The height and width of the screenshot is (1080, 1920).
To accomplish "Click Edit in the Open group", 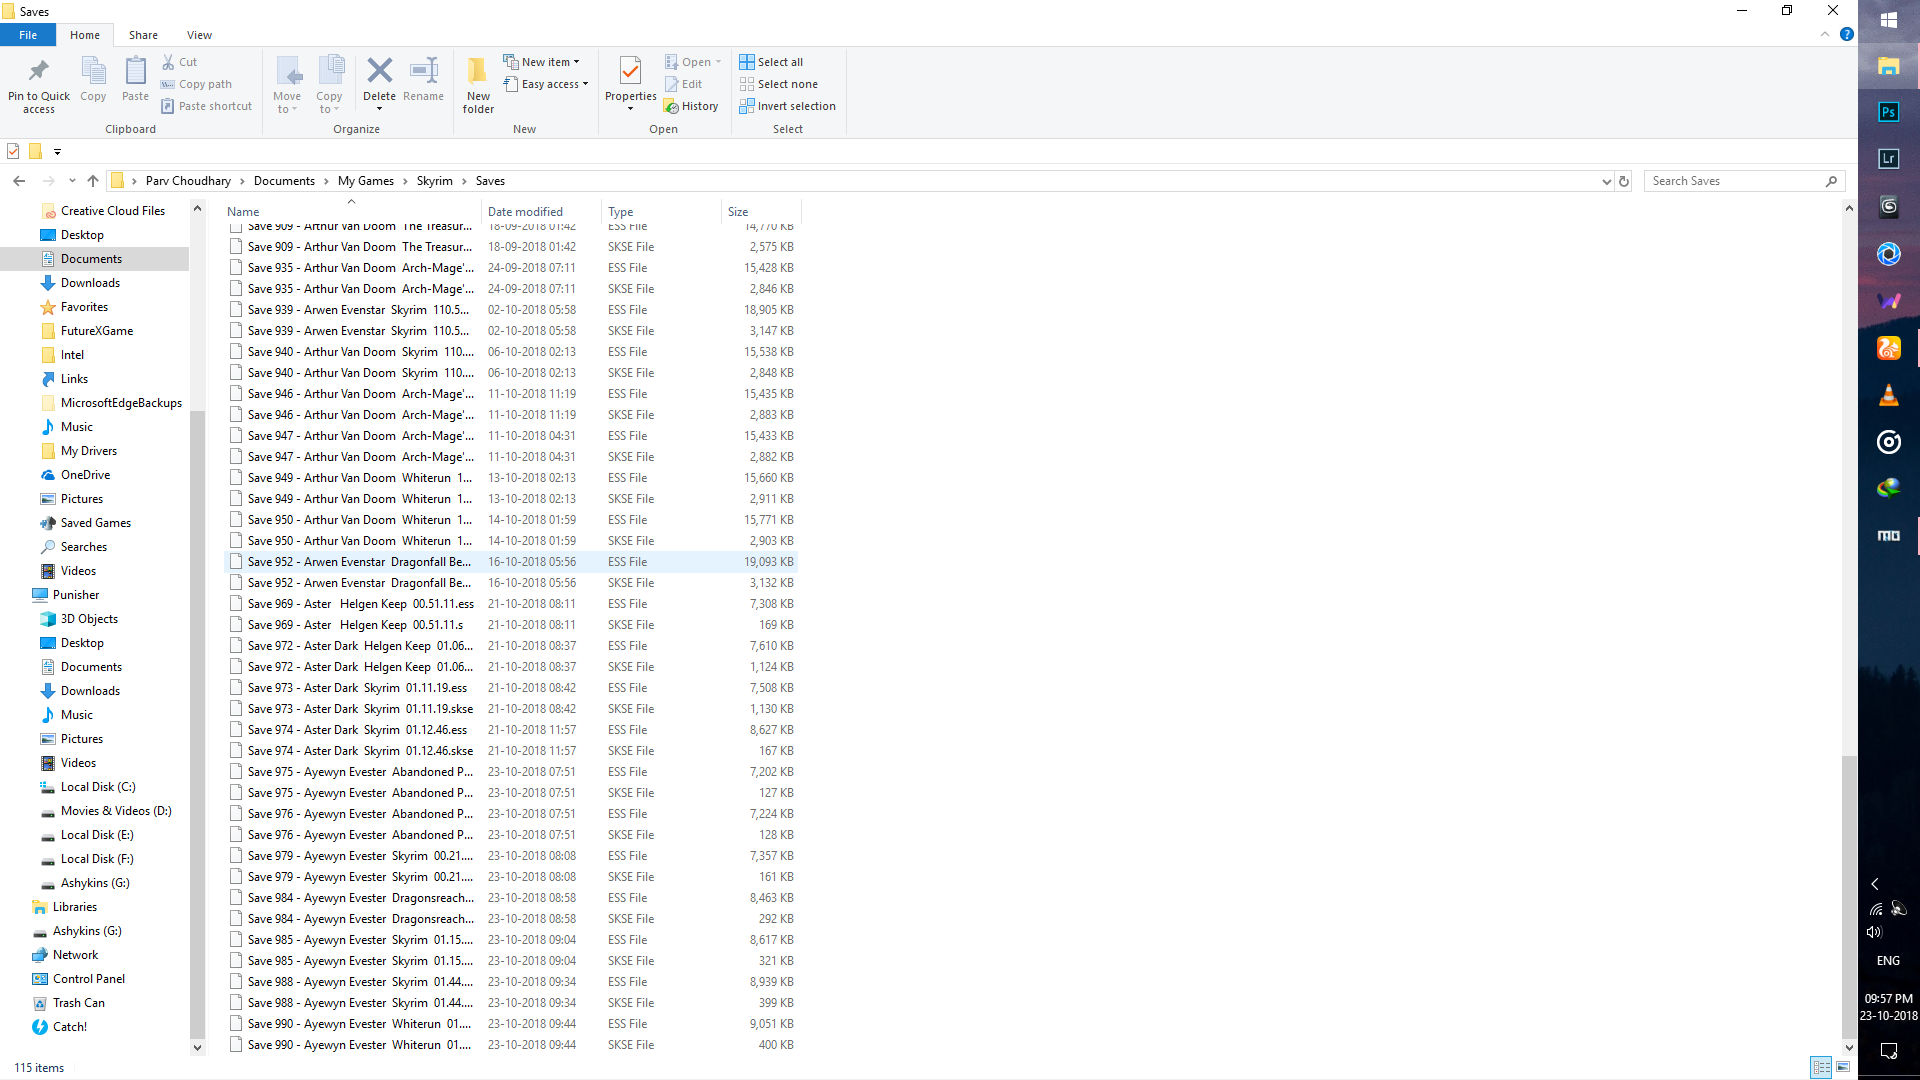I will (684, 84).
